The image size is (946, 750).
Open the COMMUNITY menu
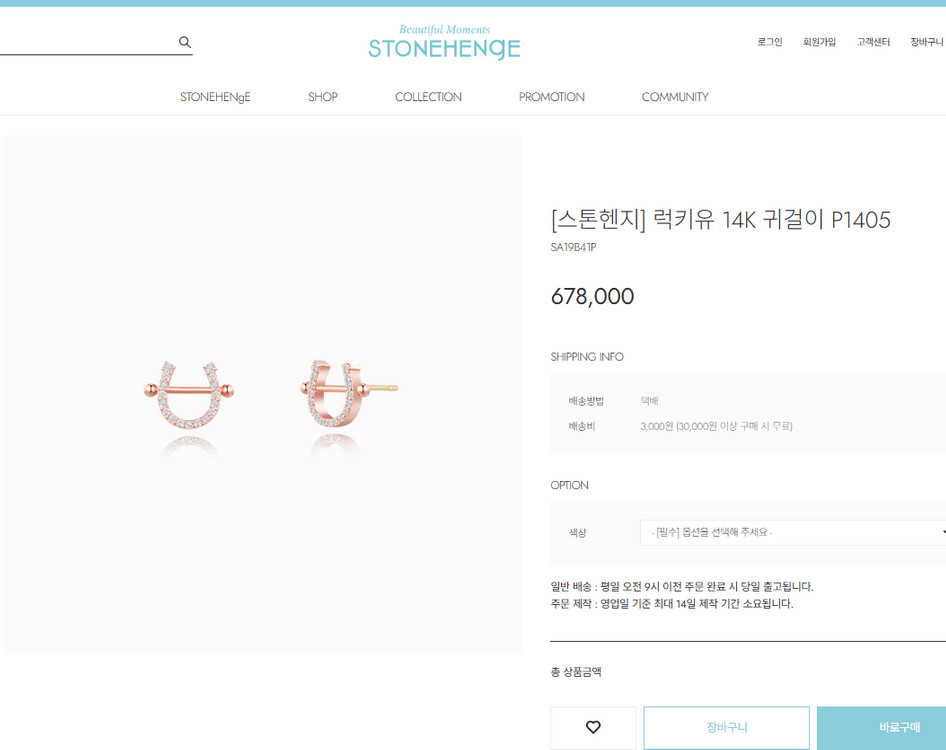point(675,97)
